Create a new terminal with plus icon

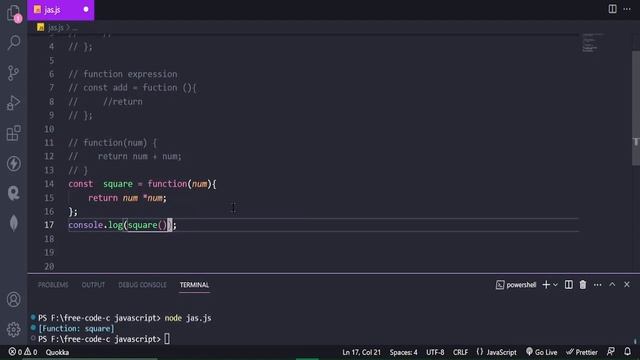(546, 285)
